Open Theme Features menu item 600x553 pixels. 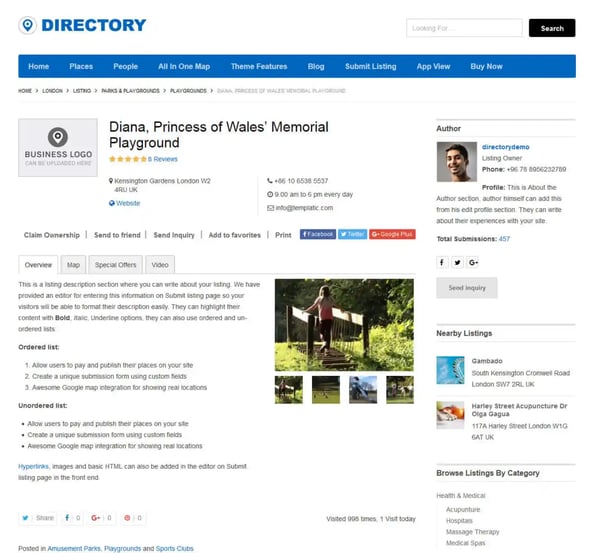tap(259, 66)
